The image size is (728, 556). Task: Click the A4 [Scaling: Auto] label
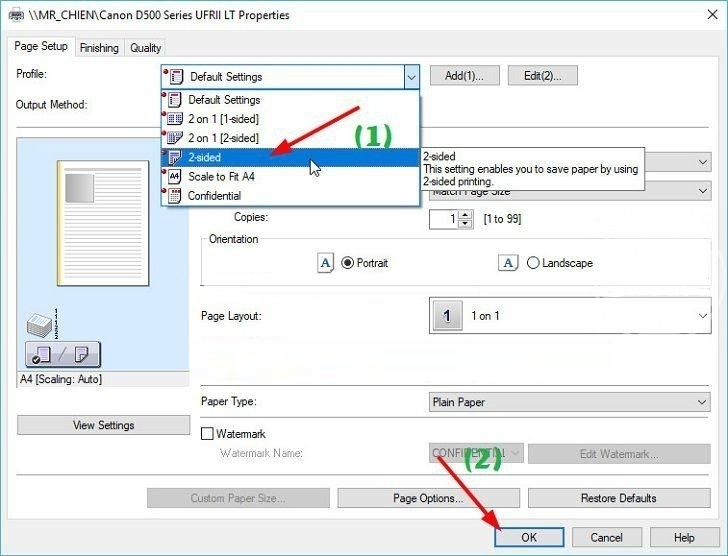click(x=61, y=379)
